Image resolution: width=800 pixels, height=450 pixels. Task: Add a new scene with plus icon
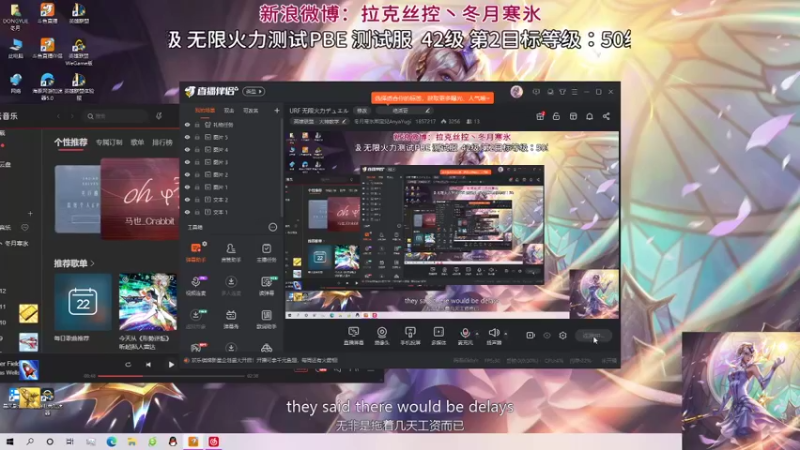(277, 110)
